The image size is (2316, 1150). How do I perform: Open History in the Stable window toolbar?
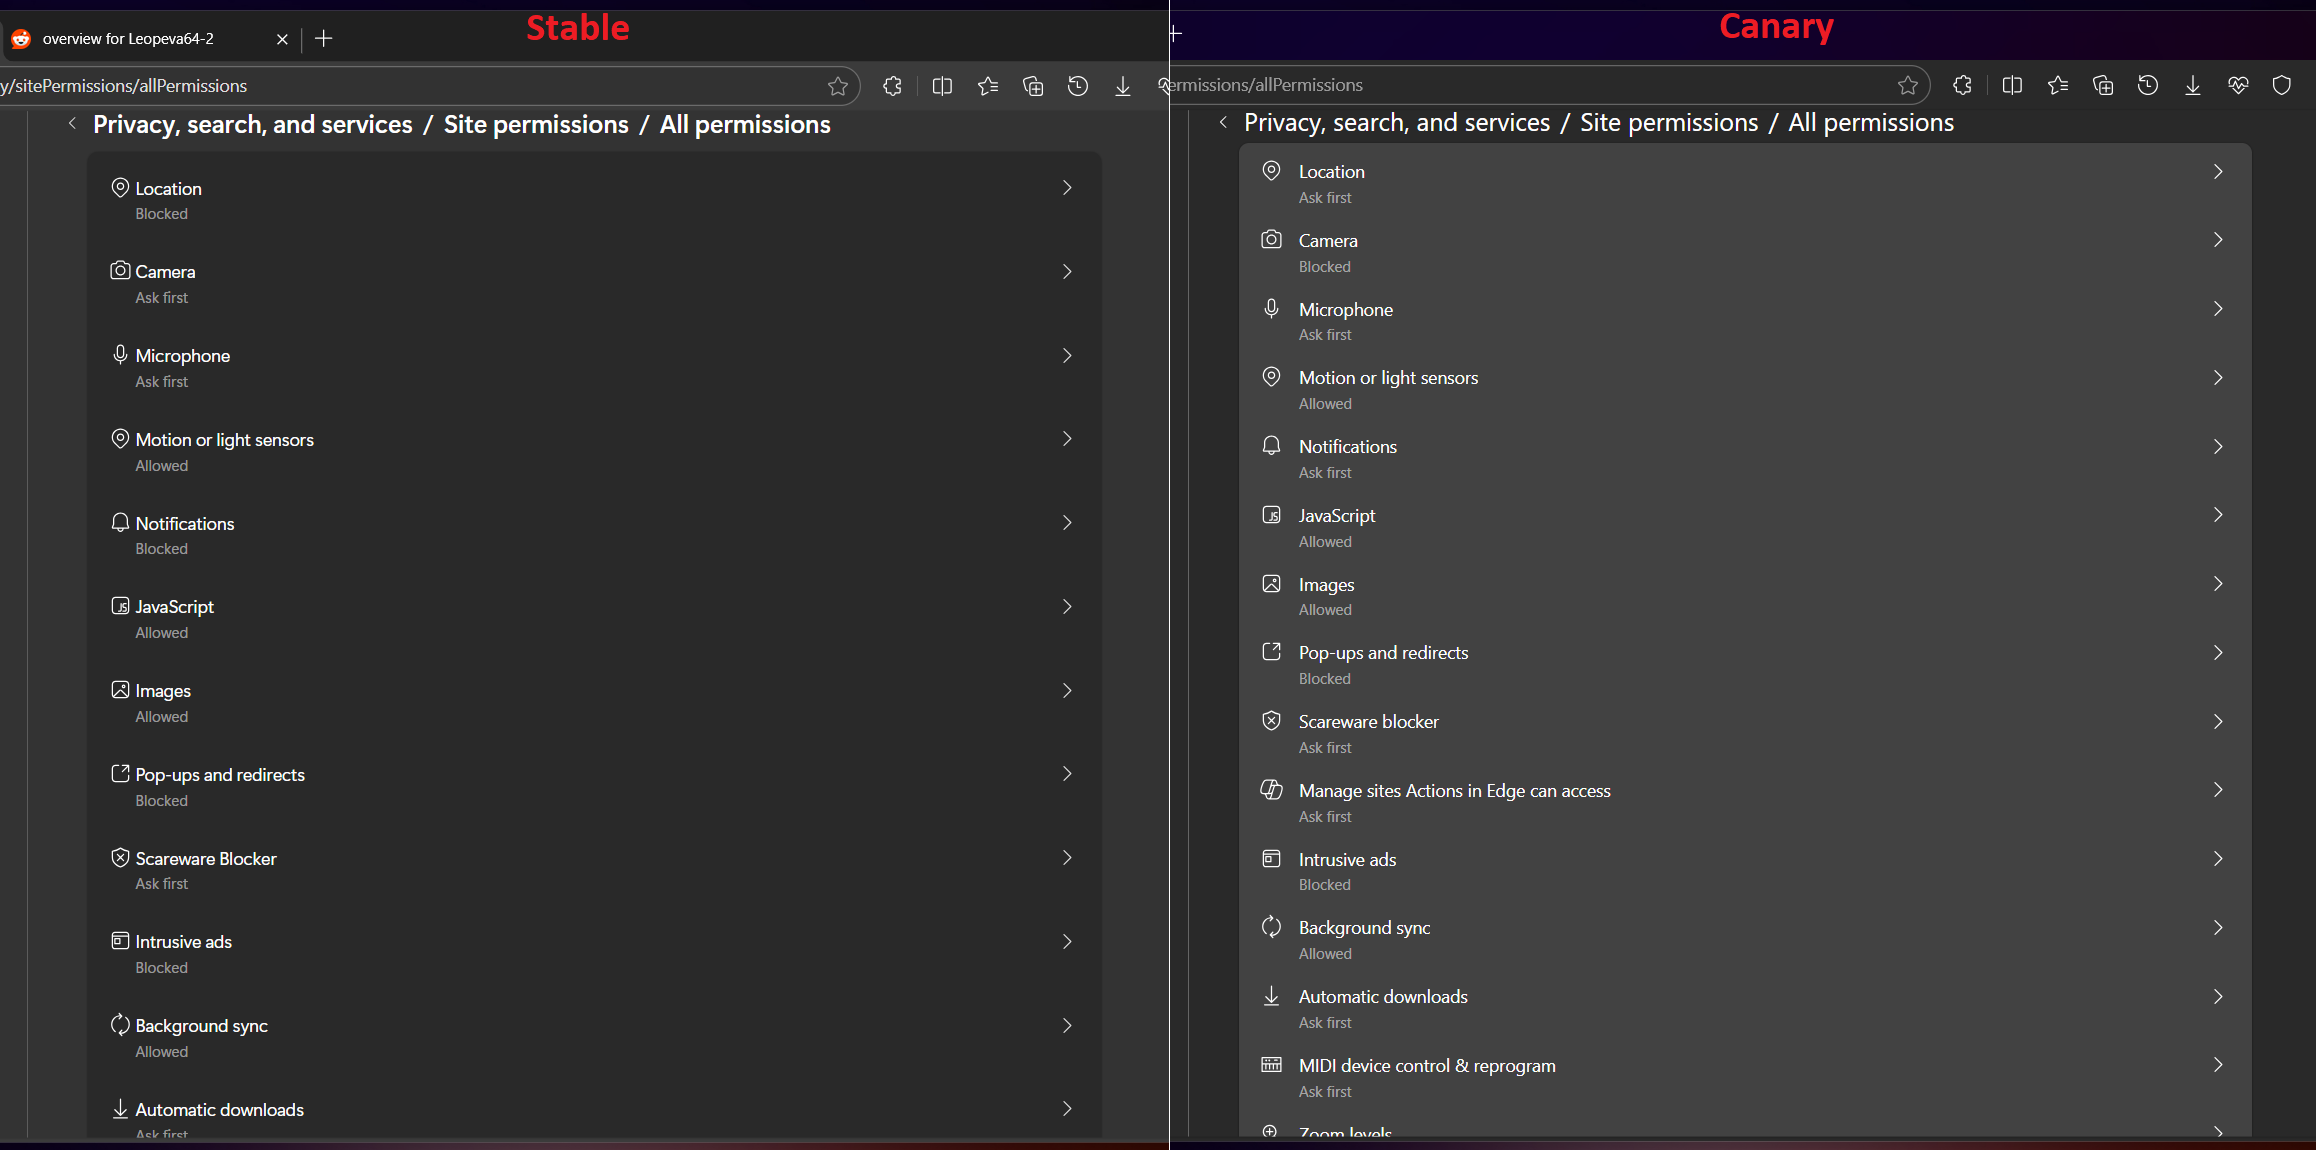(x=1077, y=86)
